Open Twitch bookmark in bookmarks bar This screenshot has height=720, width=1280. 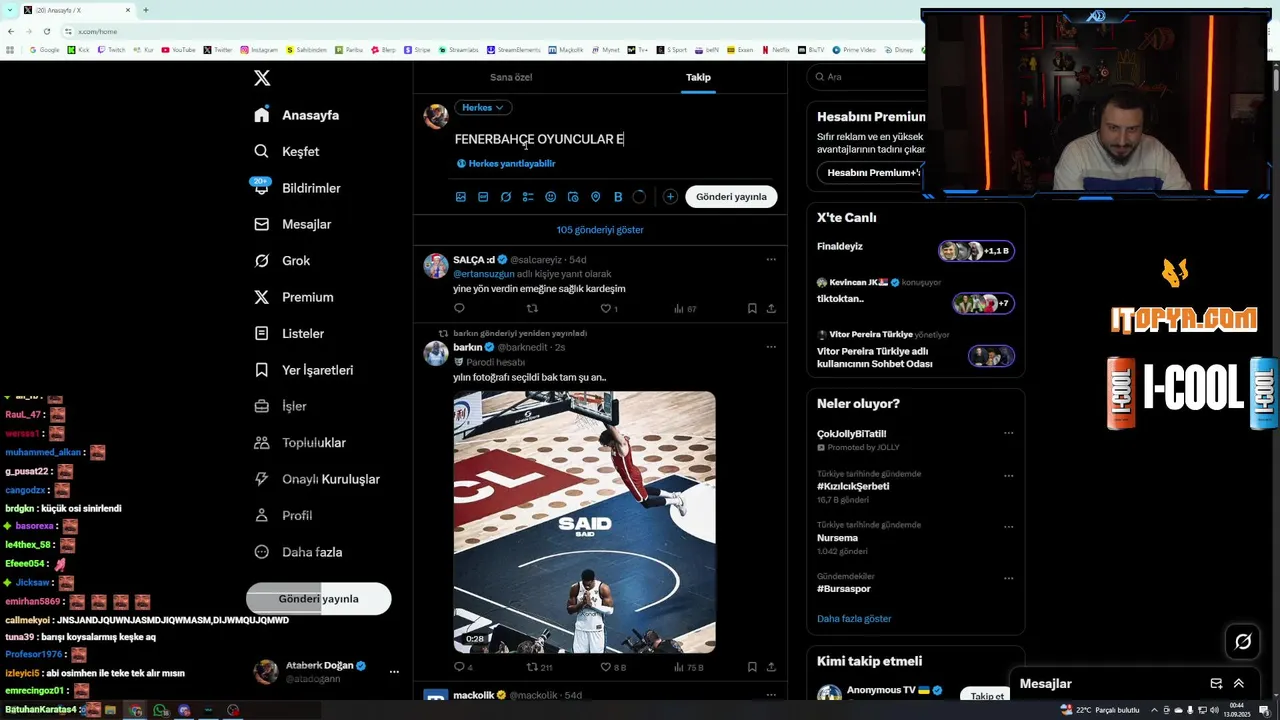[111, 50]
